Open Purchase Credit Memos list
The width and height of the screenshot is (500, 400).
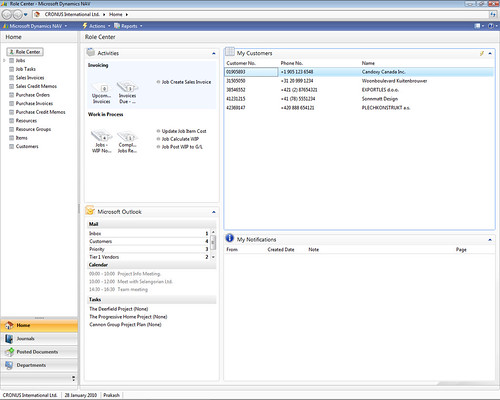coord(41,112)
